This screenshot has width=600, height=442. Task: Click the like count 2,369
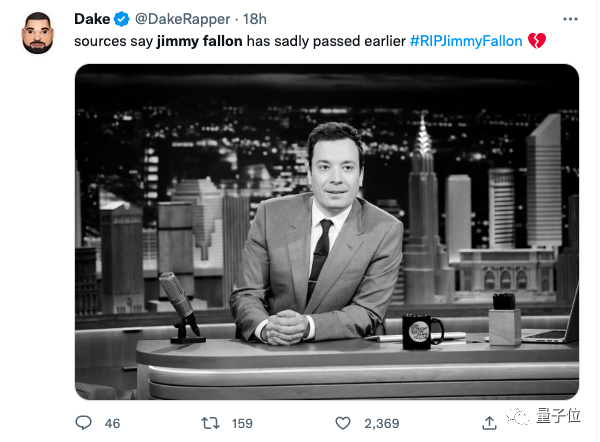coord(381,424)
